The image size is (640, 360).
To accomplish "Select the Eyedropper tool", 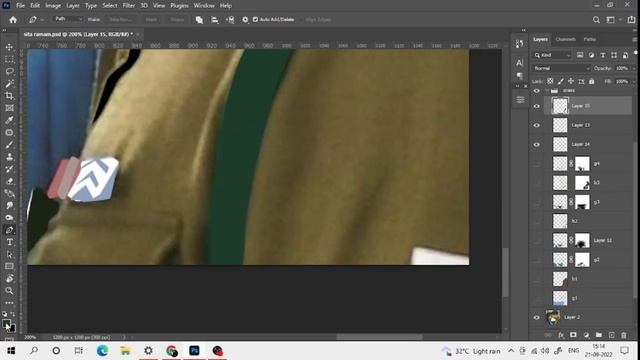I will pyautogui.click(x=9, y=120).
